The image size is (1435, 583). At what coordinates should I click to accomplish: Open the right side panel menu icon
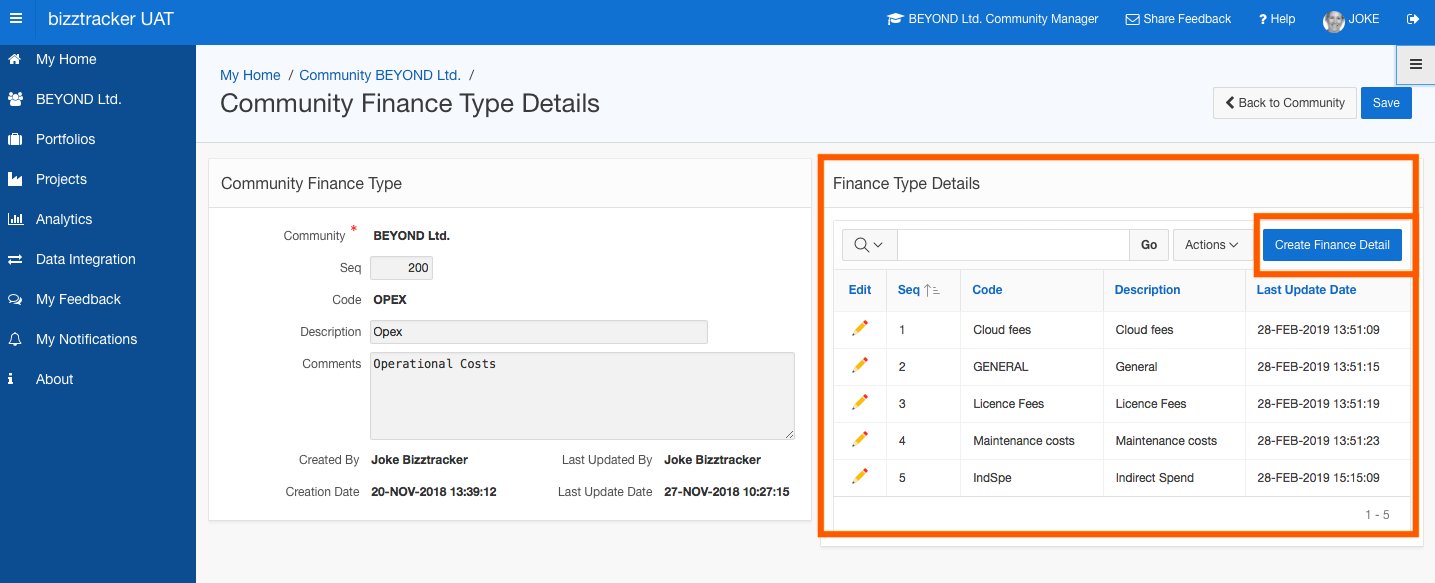[1416, 65]
